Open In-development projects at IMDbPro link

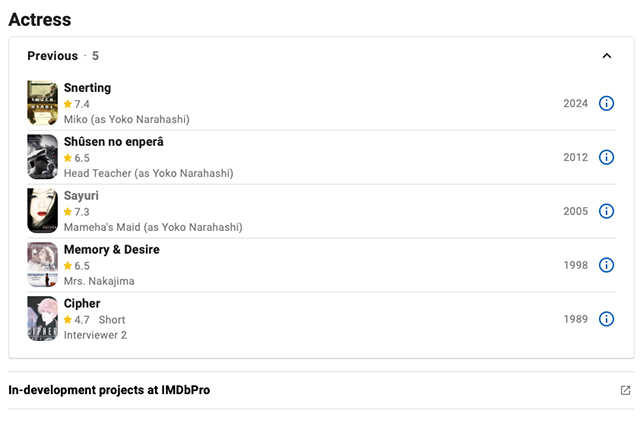[x=109, y=390]
